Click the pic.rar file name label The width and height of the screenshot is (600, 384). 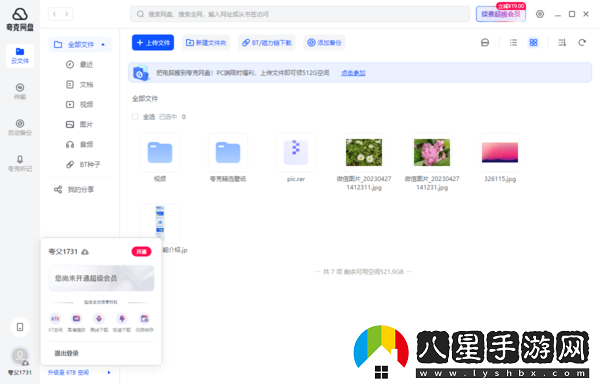(x=296, y=179)
